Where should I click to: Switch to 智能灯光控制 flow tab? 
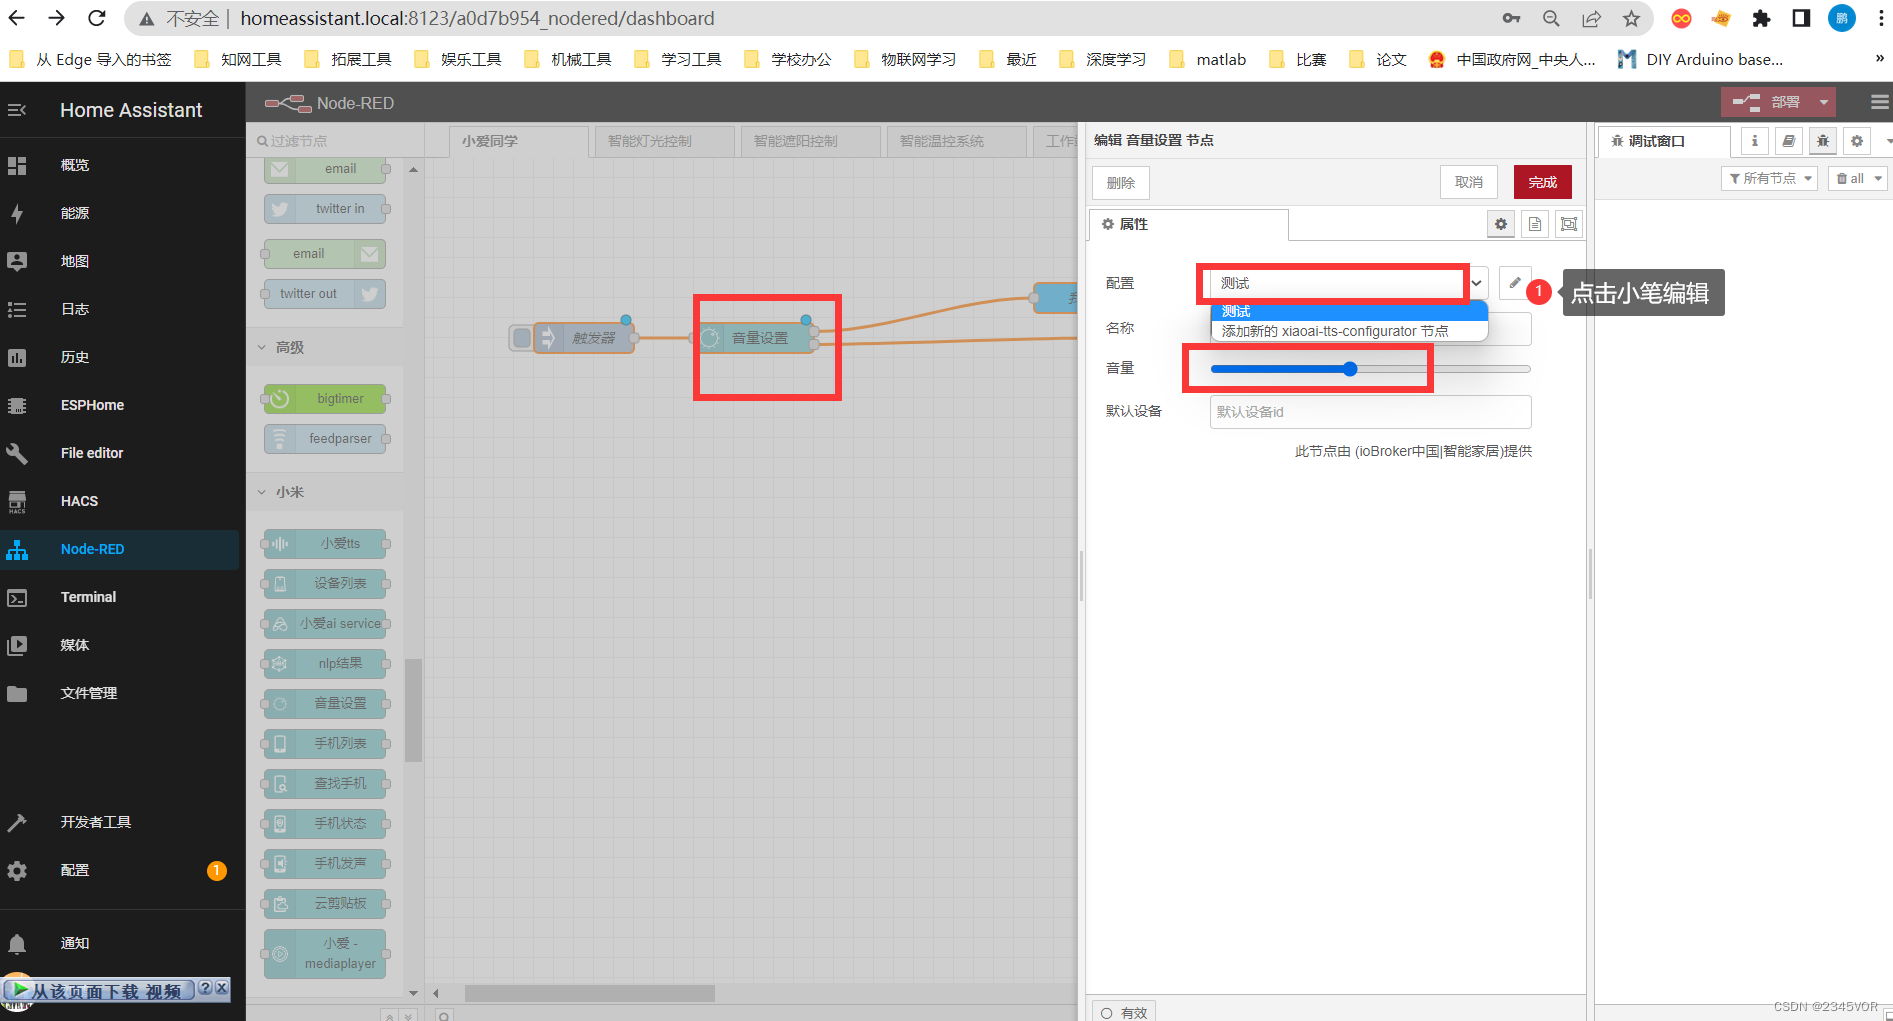[x=664, y=141]
